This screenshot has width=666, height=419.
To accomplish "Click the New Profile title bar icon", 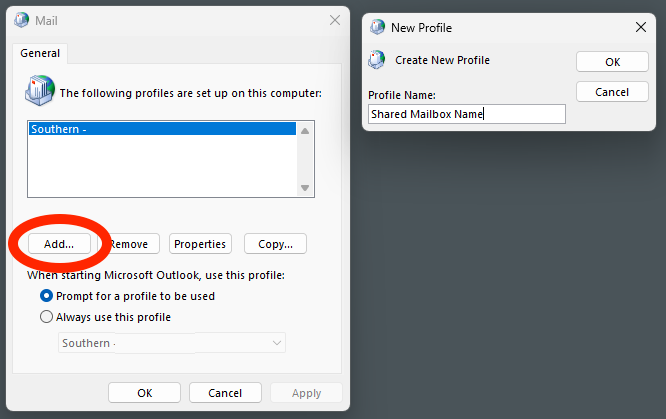I will pos(377,27).
